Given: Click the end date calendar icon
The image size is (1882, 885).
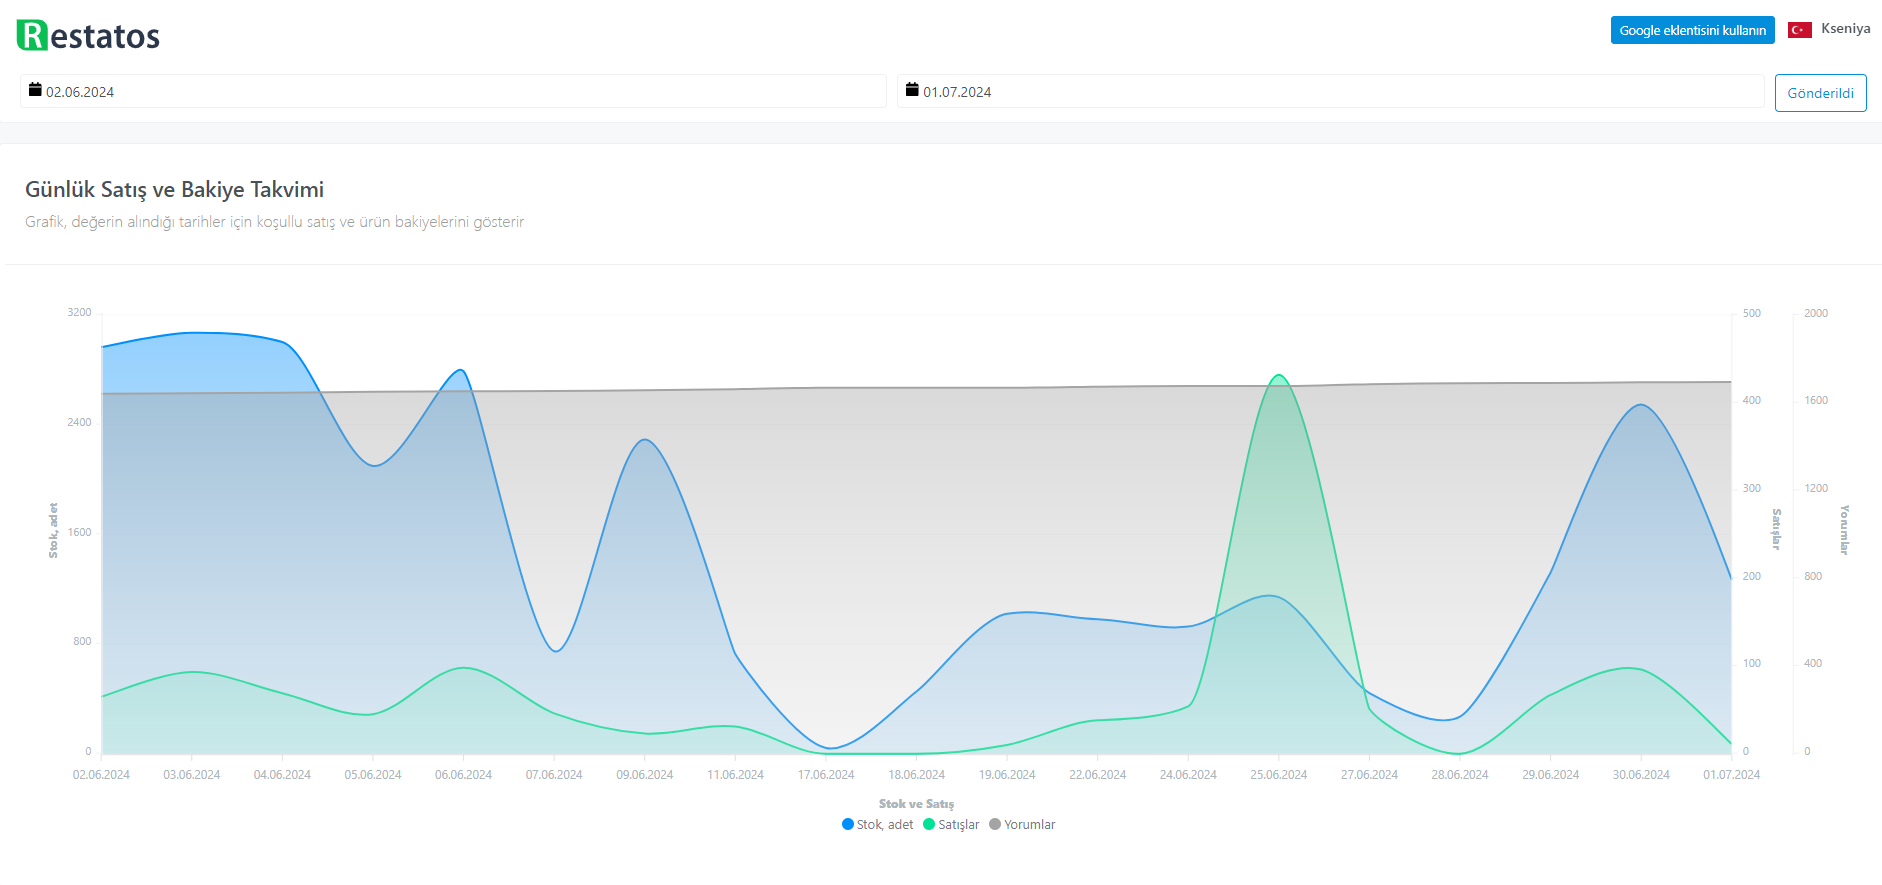Looking at the screenshot, I should coord(912,90).
